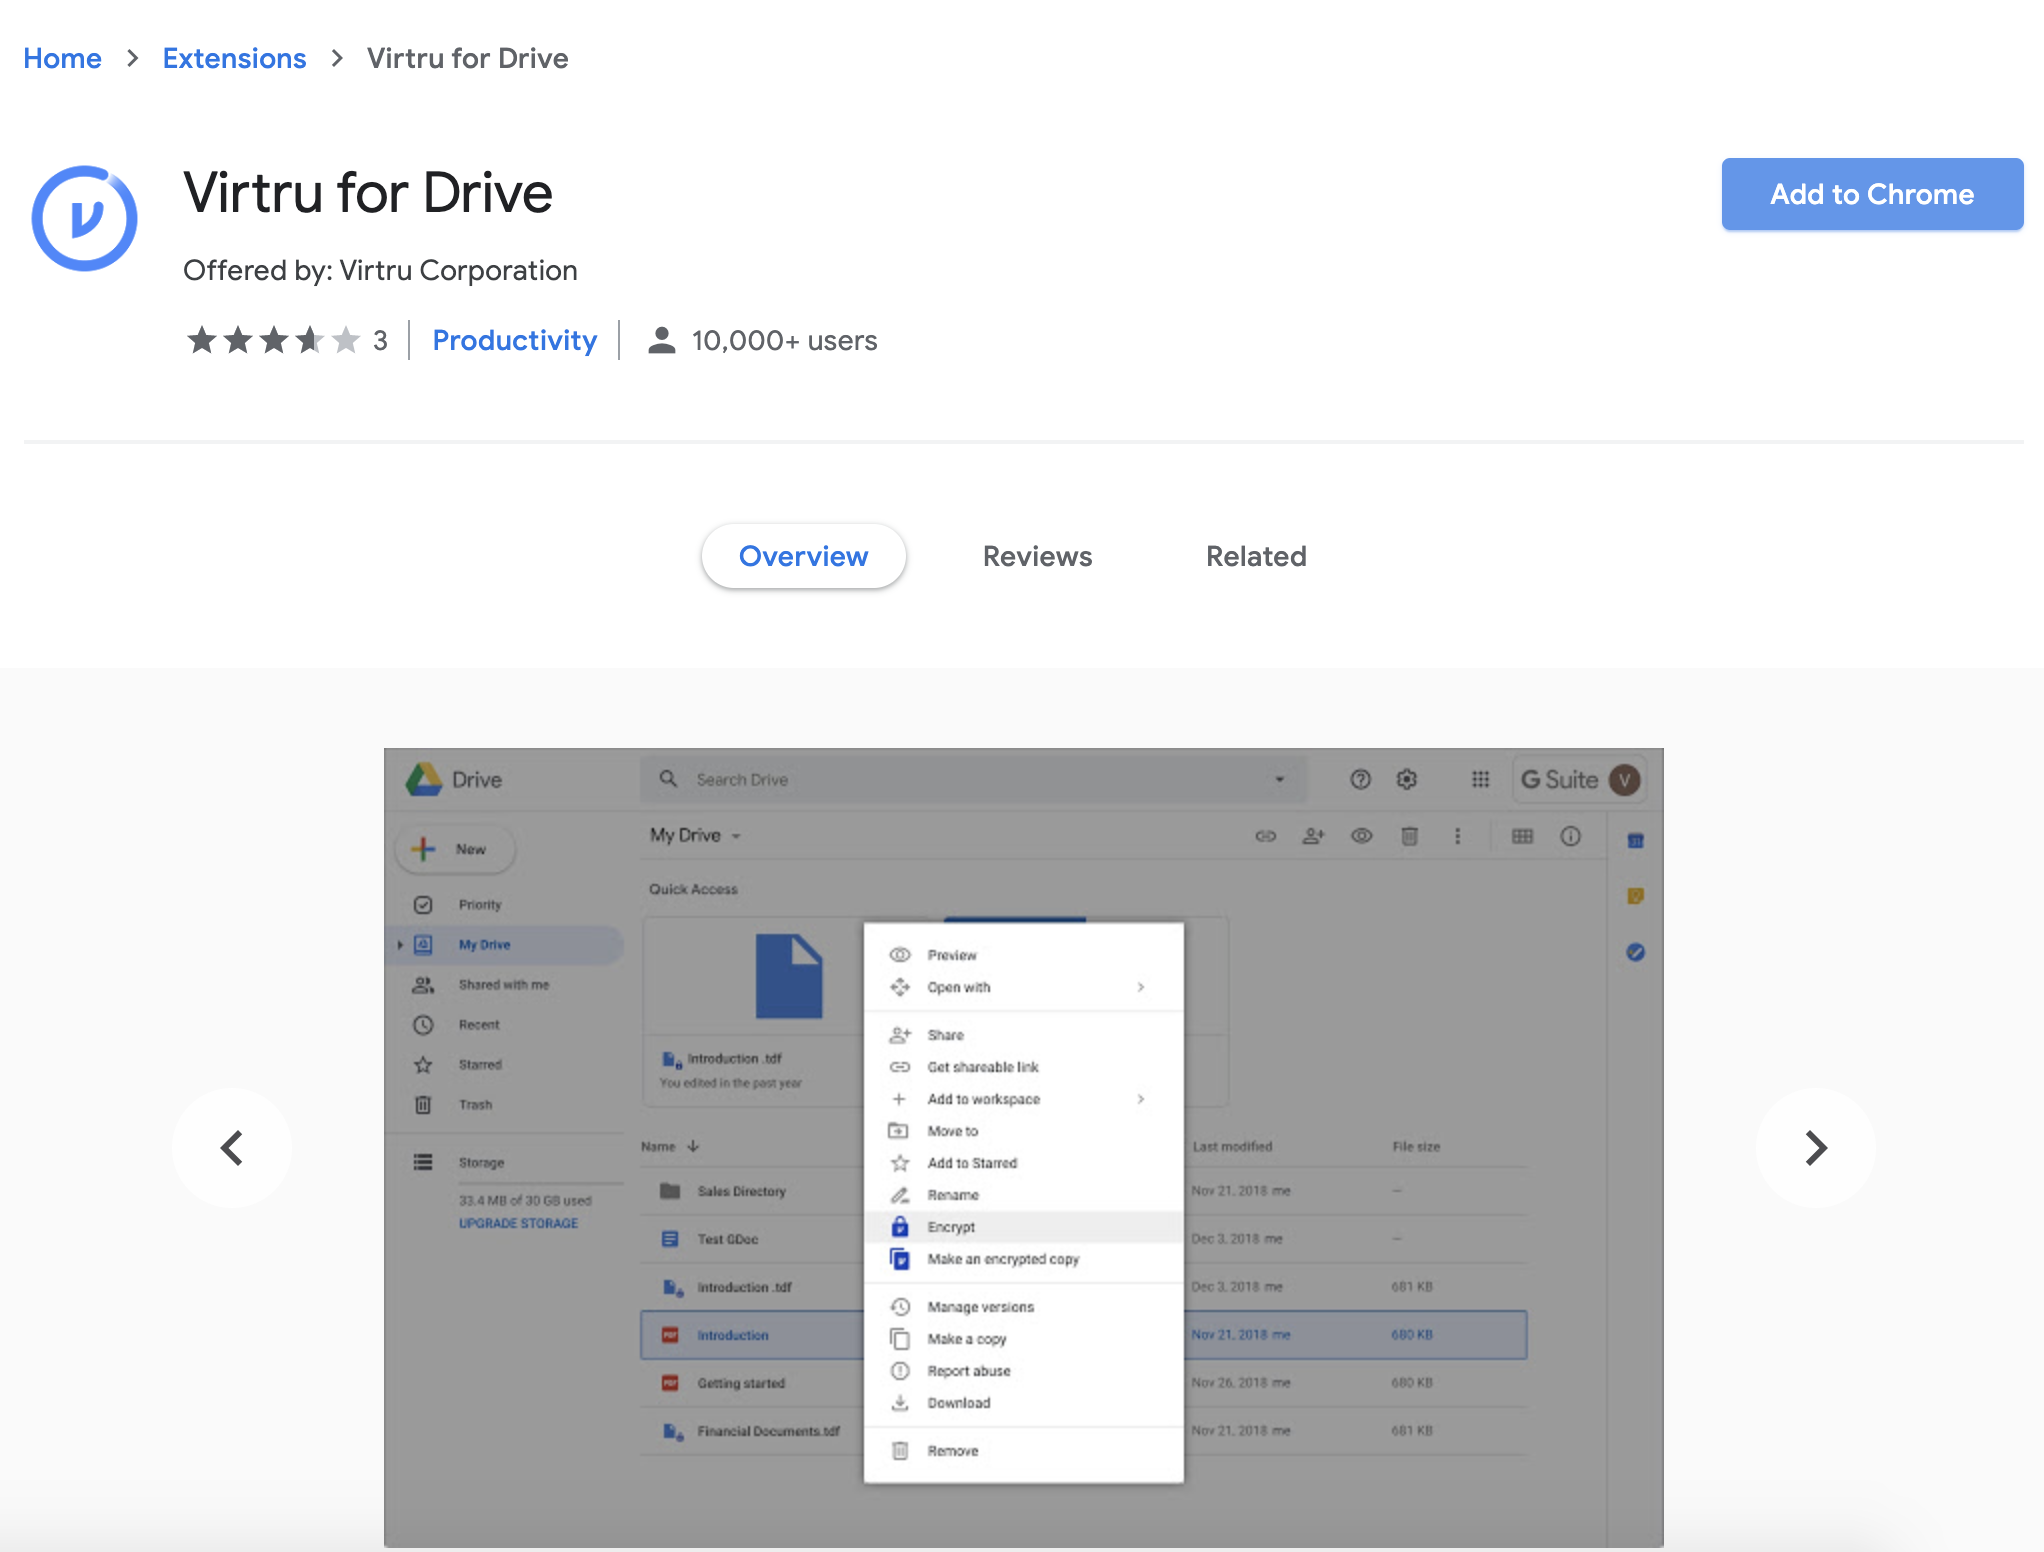This screenshot has height=1552, width=2044.
Task: Toggle sort direction arrow next to Name
Action: coord(693,1146)
